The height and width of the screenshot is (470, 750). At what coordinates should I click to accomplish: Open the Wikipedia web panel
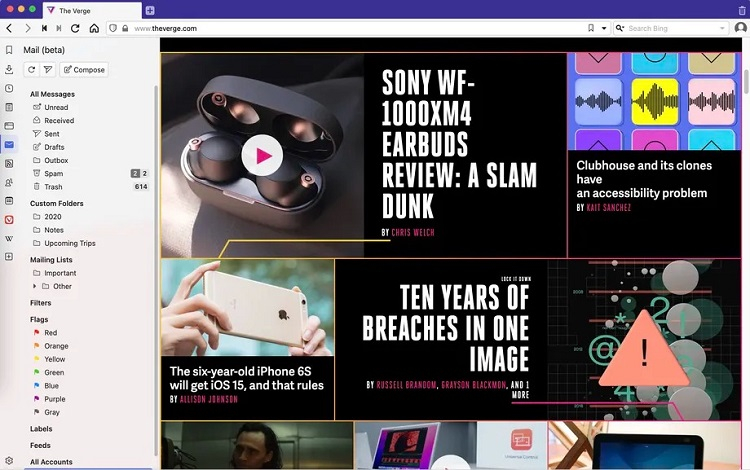[9, 238]
